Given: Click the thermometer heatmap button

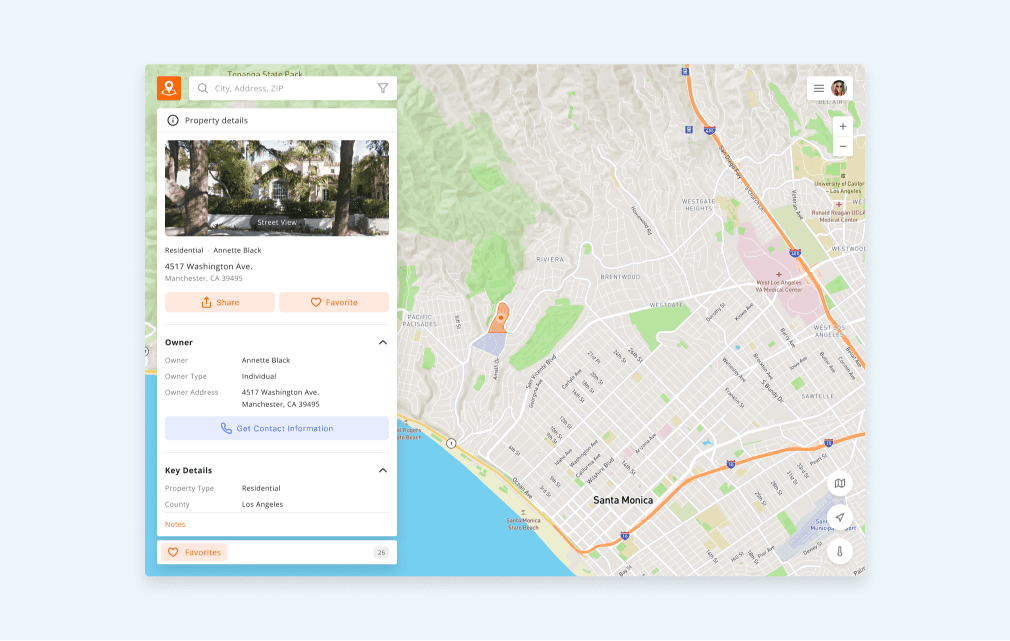Looking at the screenshot, I should pyautogui.click(x=840, y=551).
